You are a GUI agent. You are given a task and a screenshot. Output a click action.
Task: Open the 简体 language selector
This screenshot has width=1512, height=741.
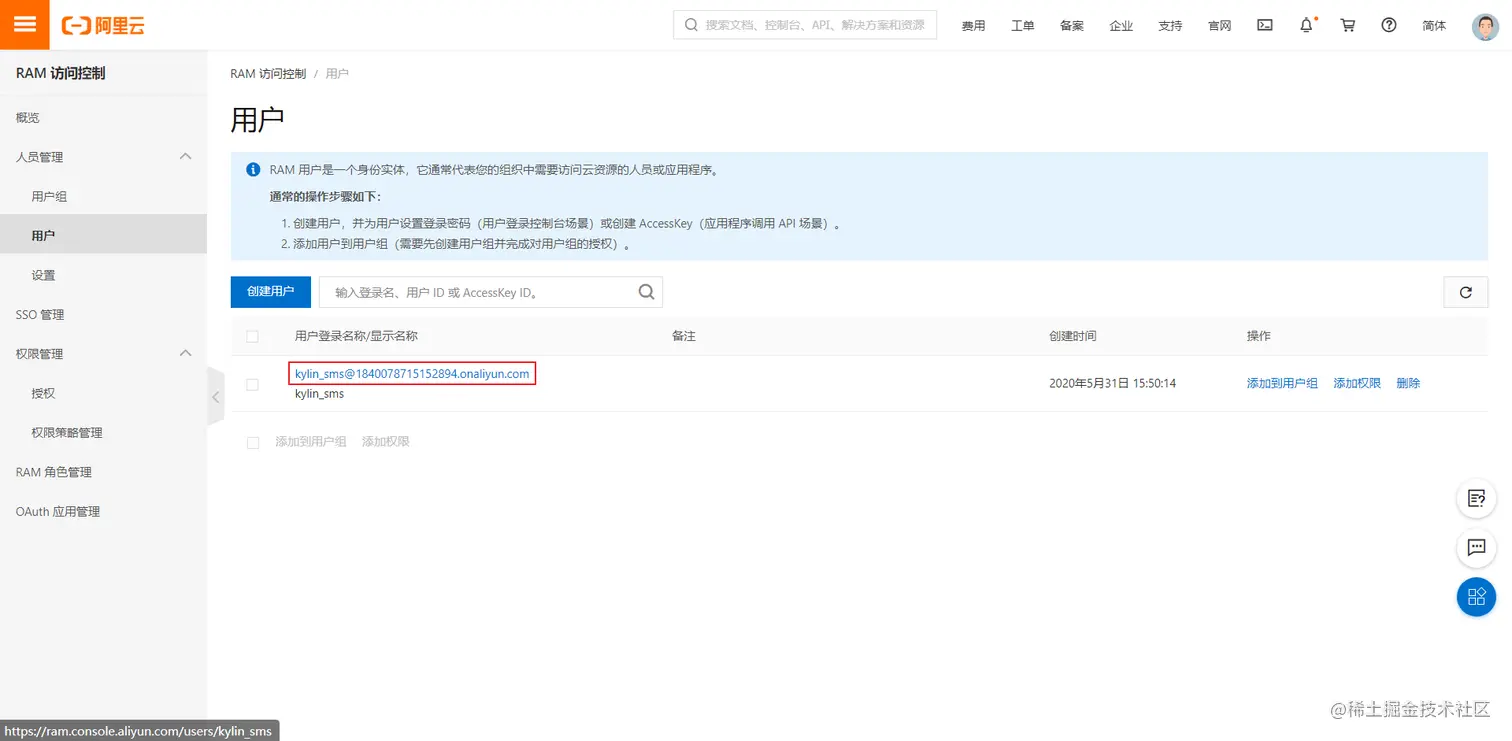(1434, 26)
